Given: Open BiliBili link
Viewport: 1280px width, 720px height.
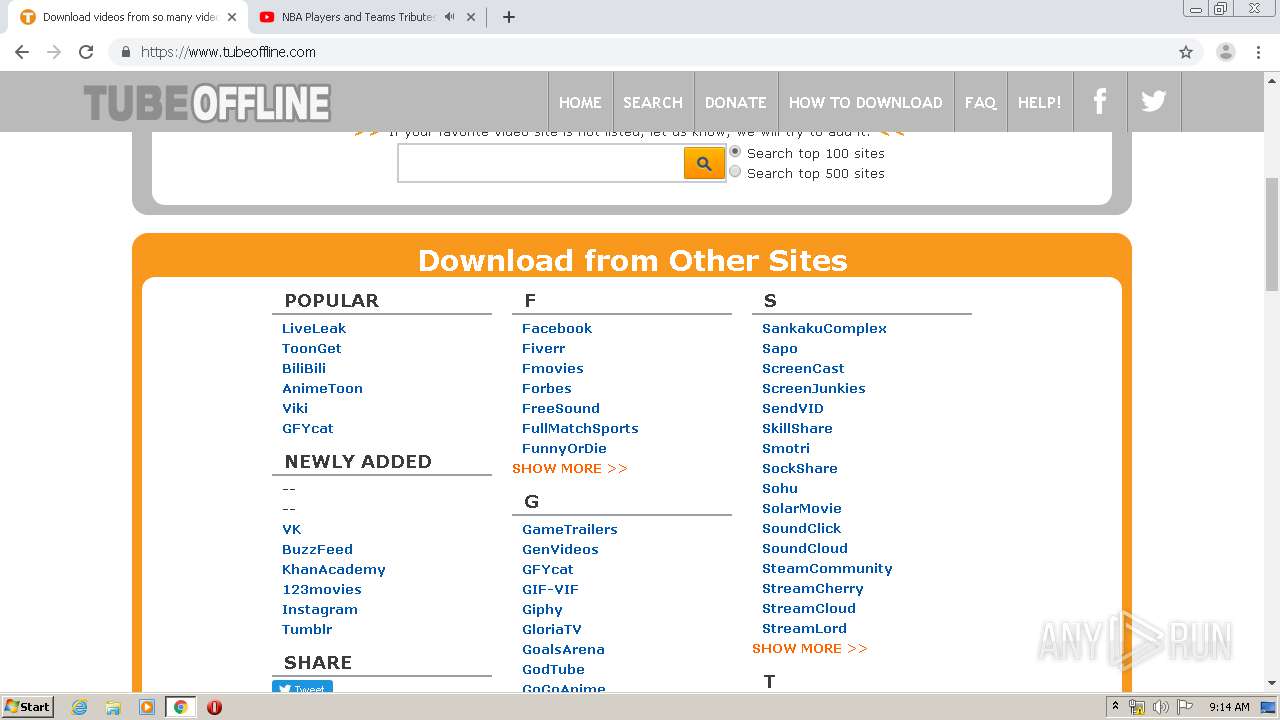Looking at the screenshot, I should tap(304, 368).
